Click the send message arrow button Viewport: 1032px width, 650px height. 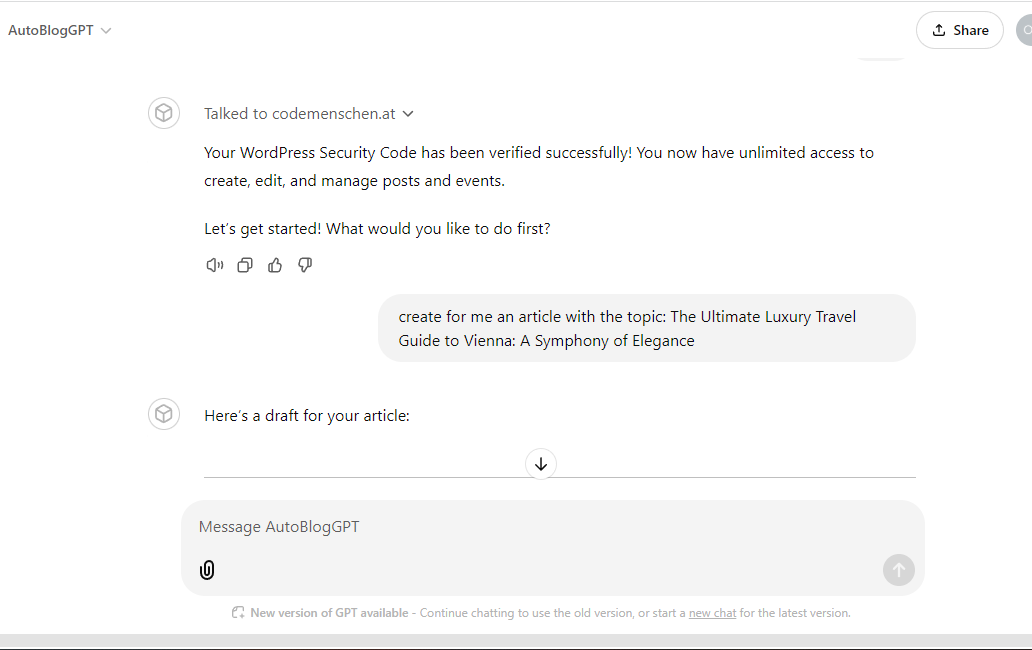click(x=898, y=570)
